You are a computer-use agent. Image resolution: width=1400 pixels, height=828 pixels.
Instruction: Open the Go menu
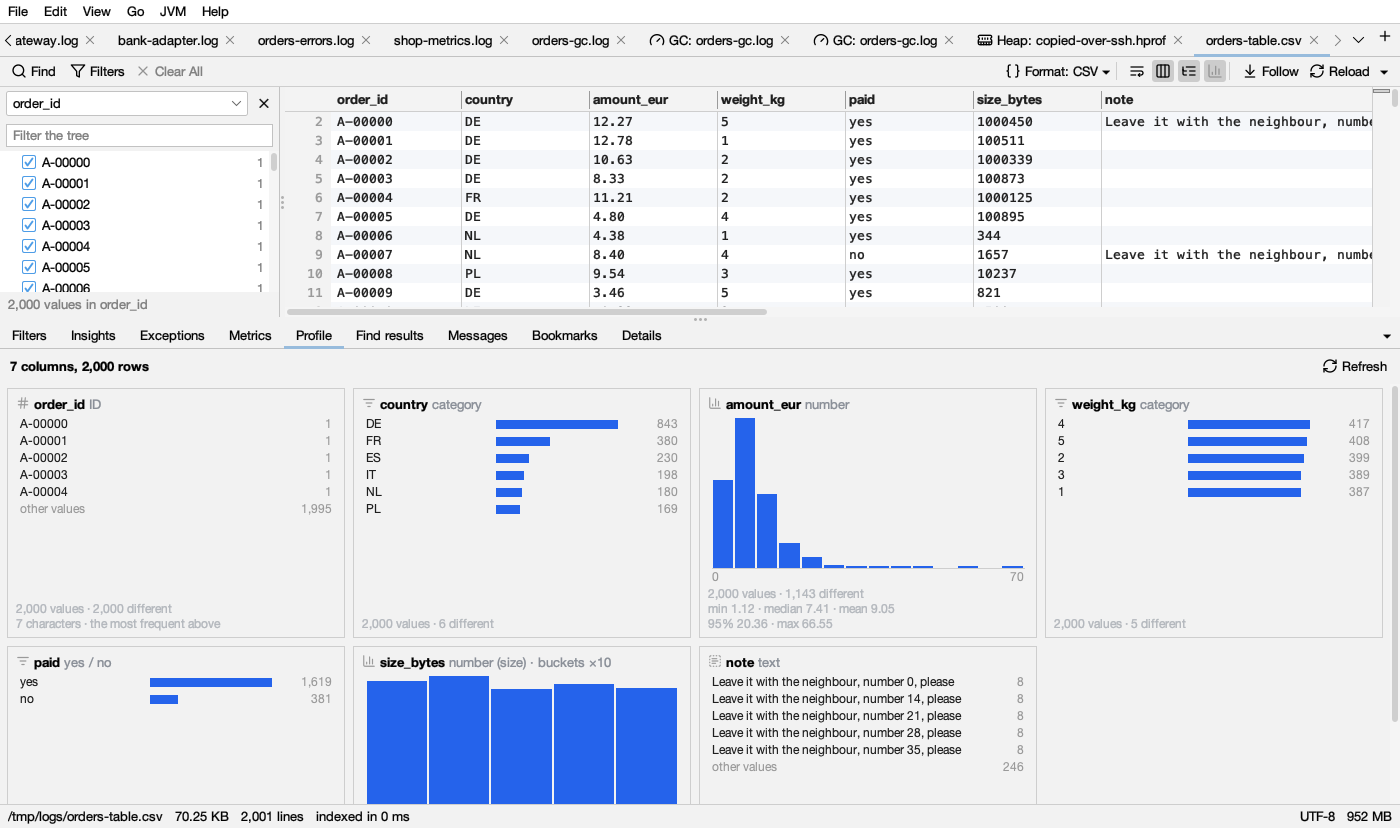pyautogui.click(x=136, y=11)
